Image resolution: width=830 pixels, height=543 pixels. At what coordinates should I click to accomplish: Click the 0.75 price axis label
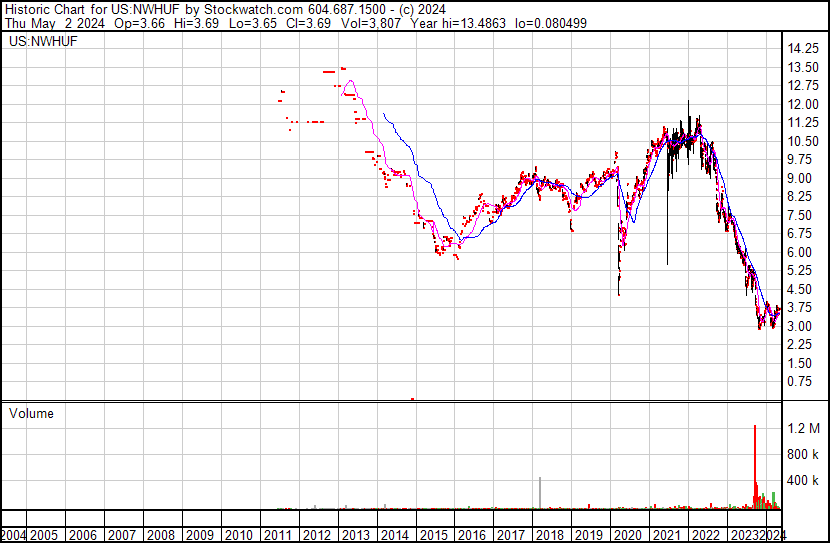(799, 382)
